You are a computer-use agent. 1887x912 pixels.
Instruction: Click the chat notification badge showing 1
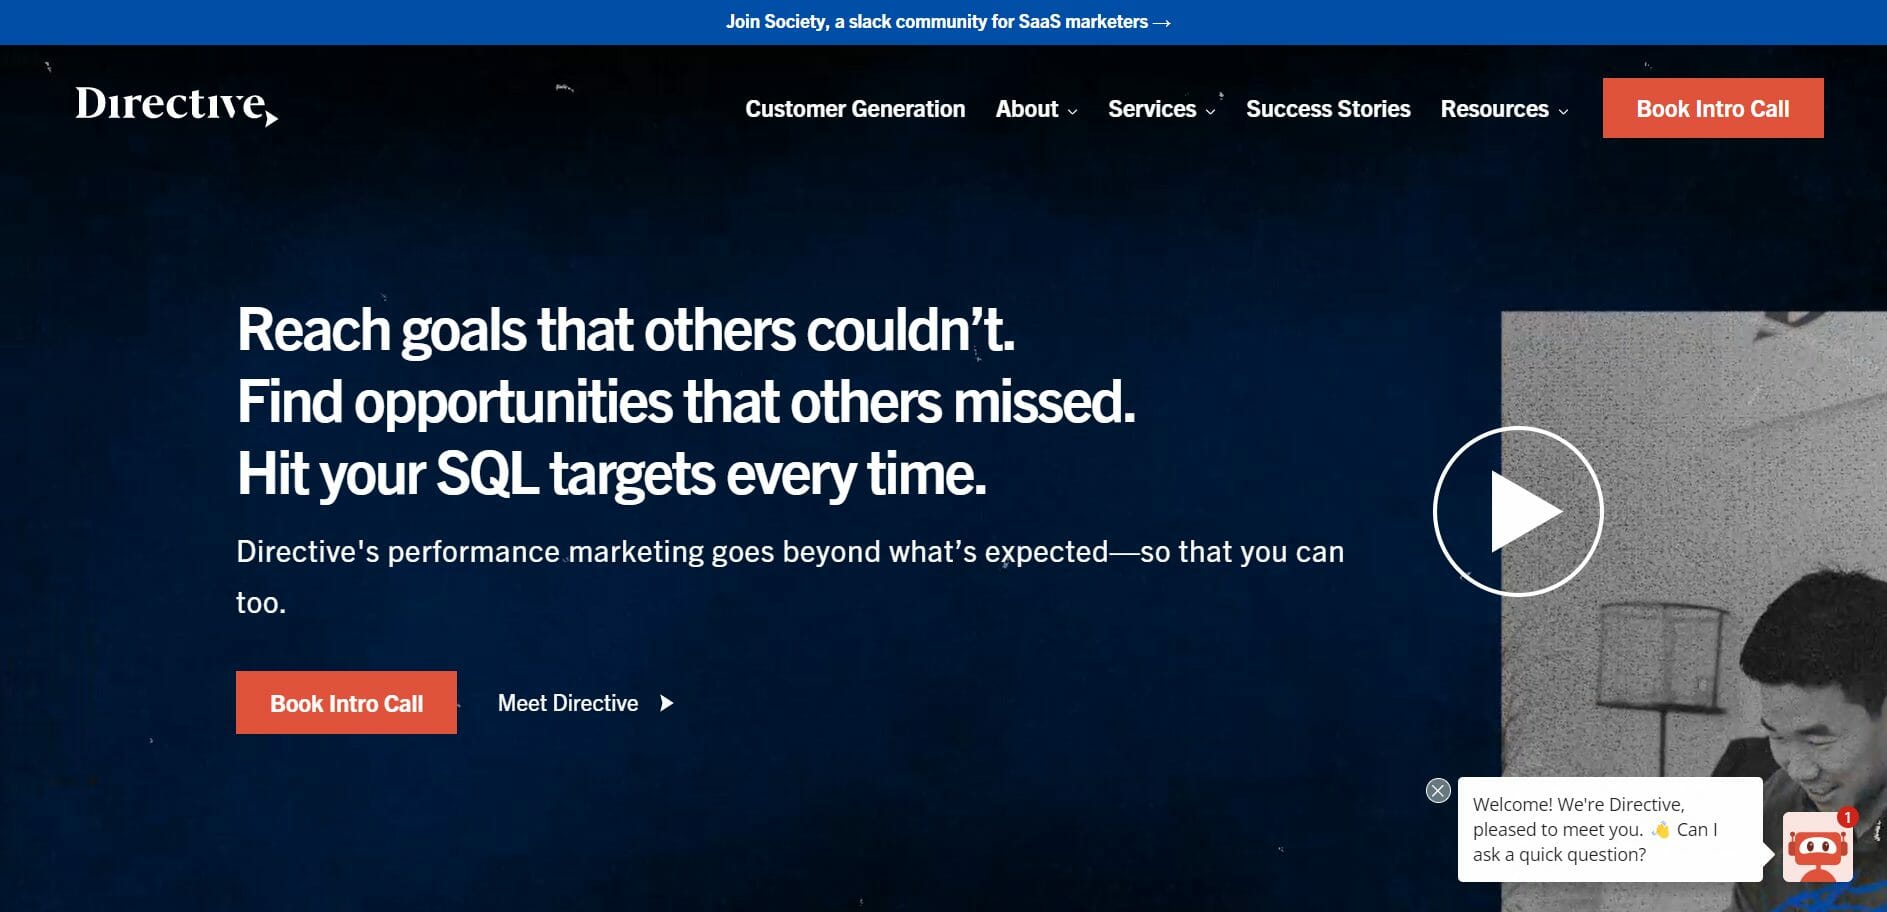pos(1847,817)
